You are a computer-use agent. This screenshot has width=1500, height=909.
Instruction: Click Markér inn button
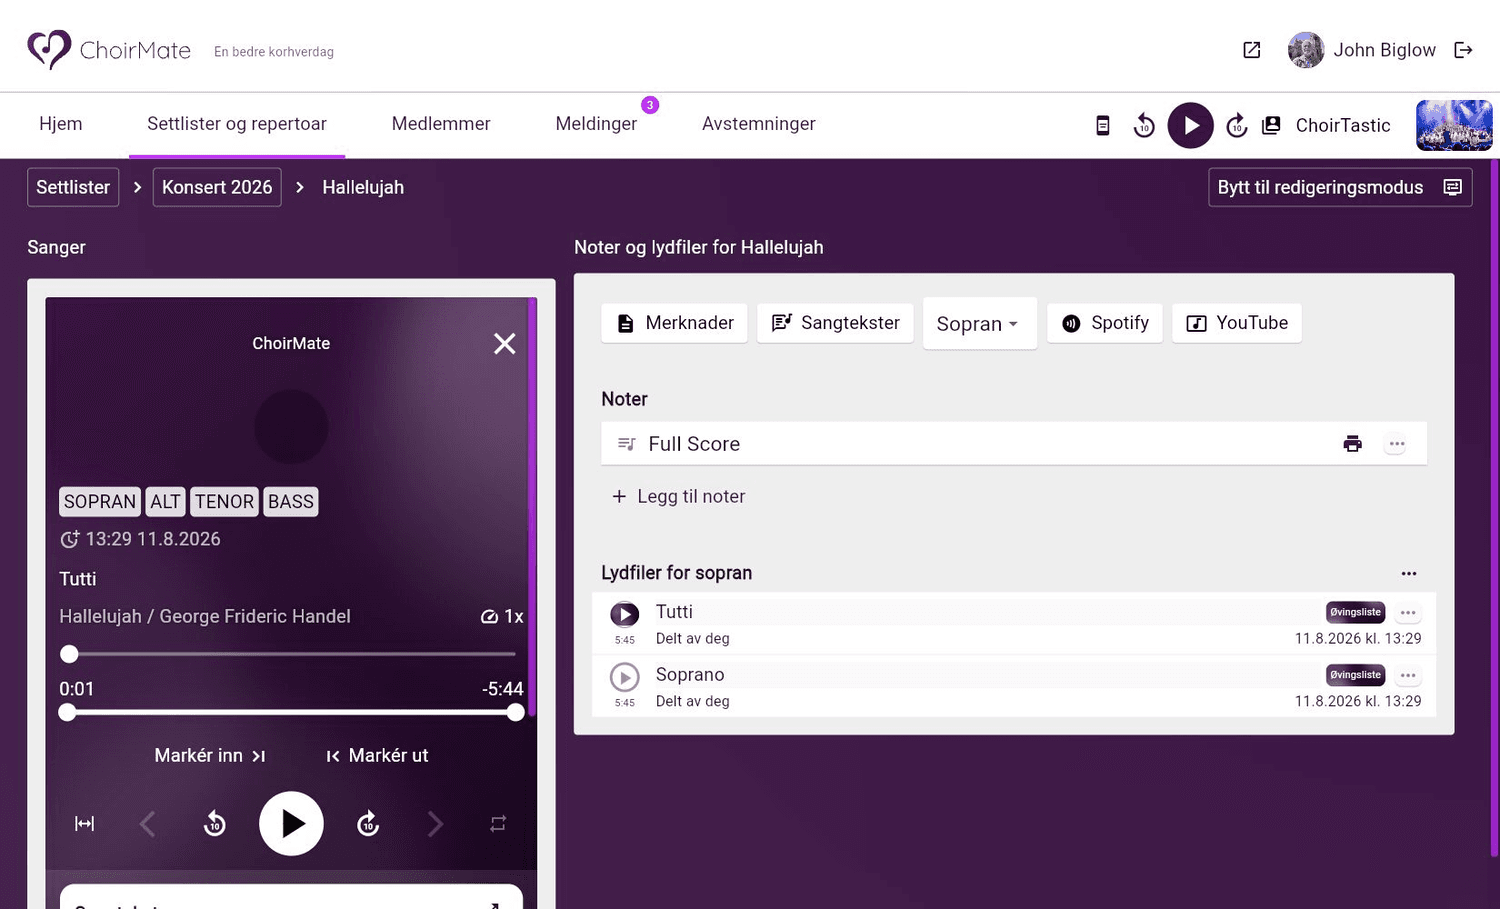[210, 756]
